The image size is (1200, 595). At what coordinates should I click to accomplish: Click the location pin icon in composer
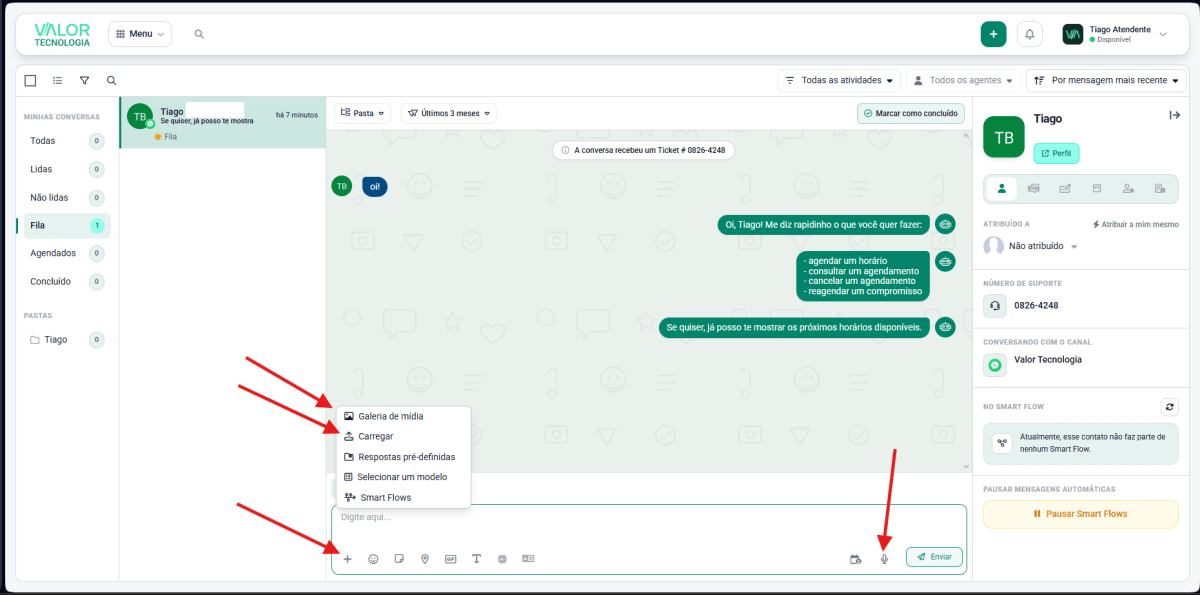point(425,559)
